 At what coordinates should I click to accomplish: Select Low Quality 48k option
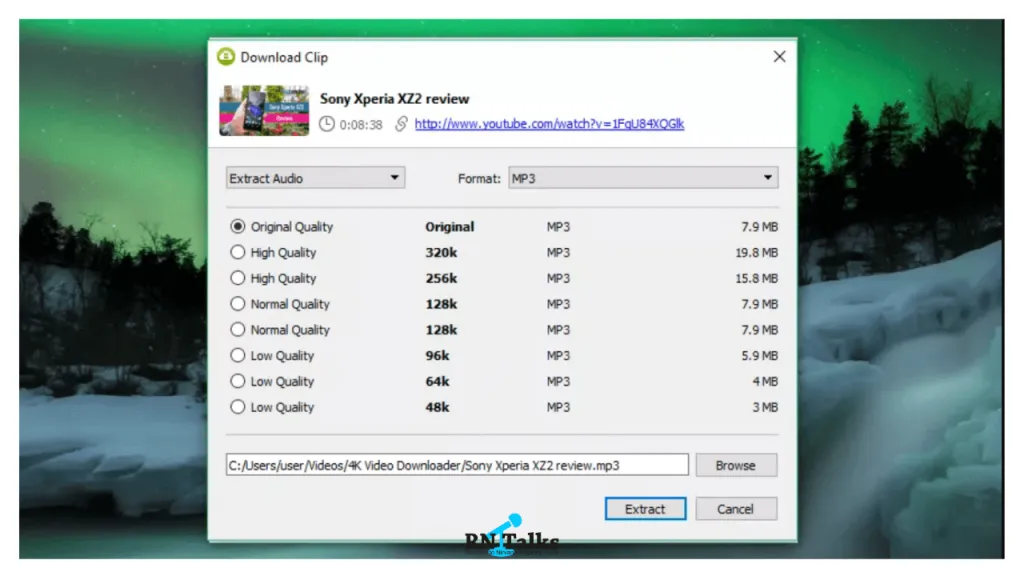[238, 407]
